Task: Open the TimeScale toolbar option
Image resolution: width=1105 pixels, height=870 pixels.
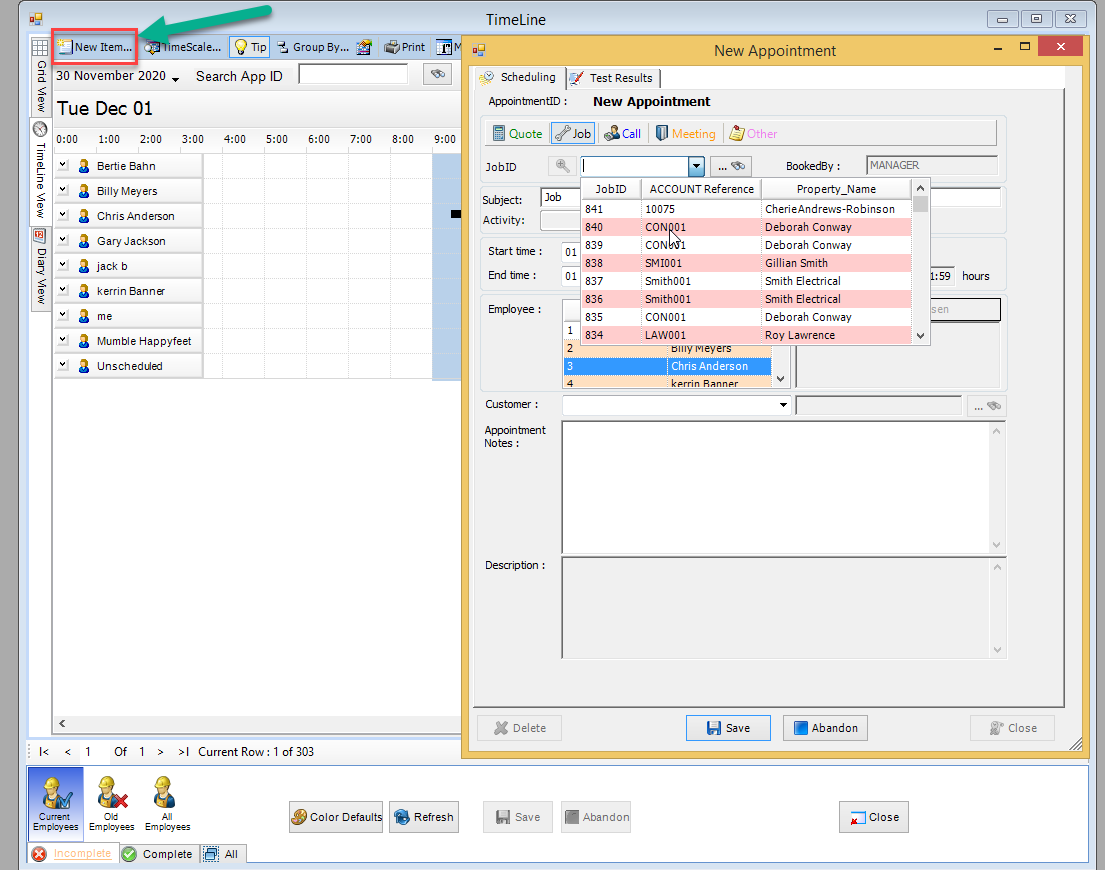Action: point(183,47)
